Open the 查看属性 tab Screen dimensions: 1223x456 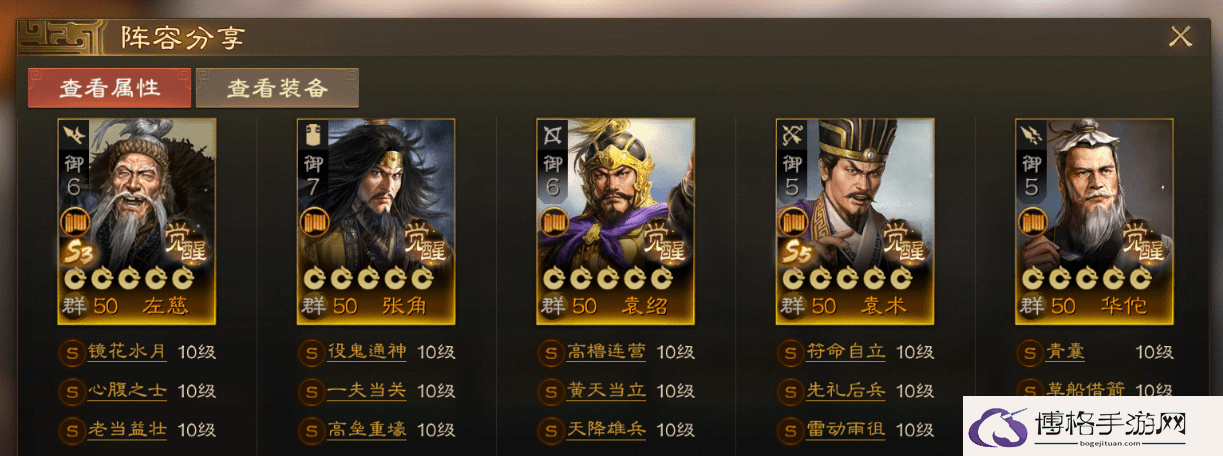click(x=109, y=88)
